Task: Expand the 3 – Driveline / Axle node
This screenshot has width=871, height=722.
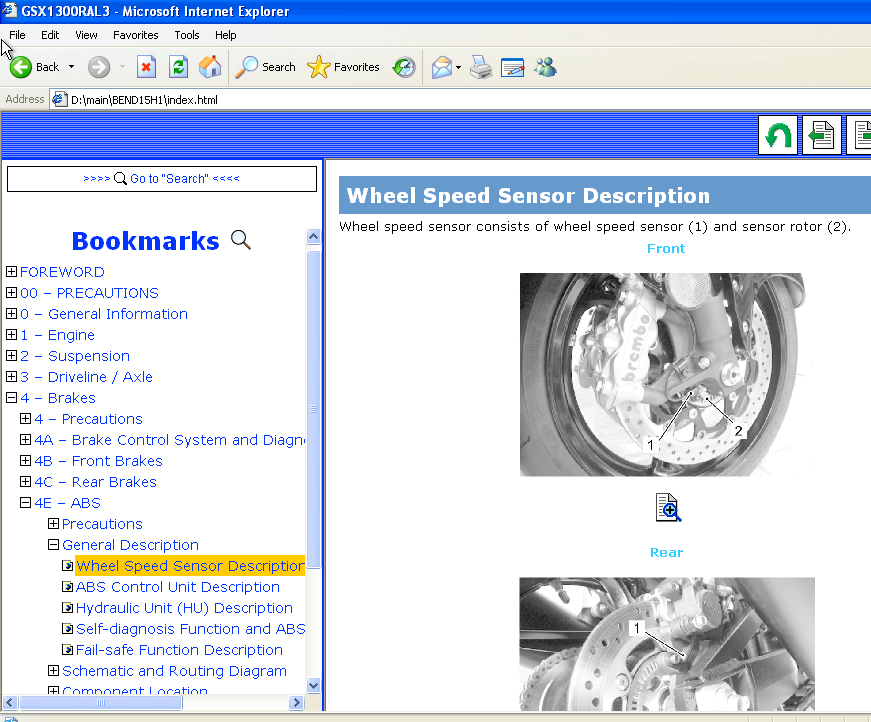Action: [11, 377]
